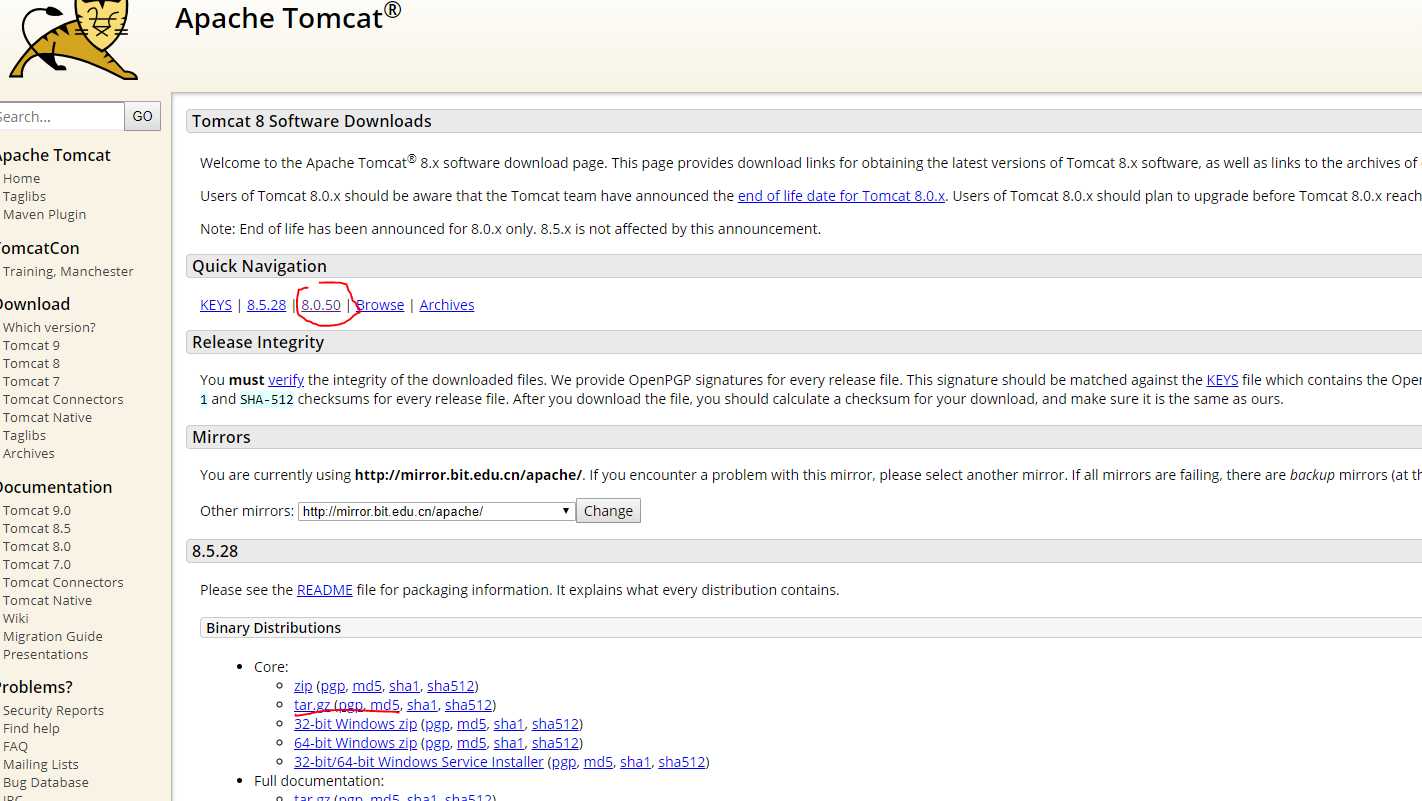Open the Migration Guide link
This screenshot has width=1422, height=801.
tap(53, 636)
